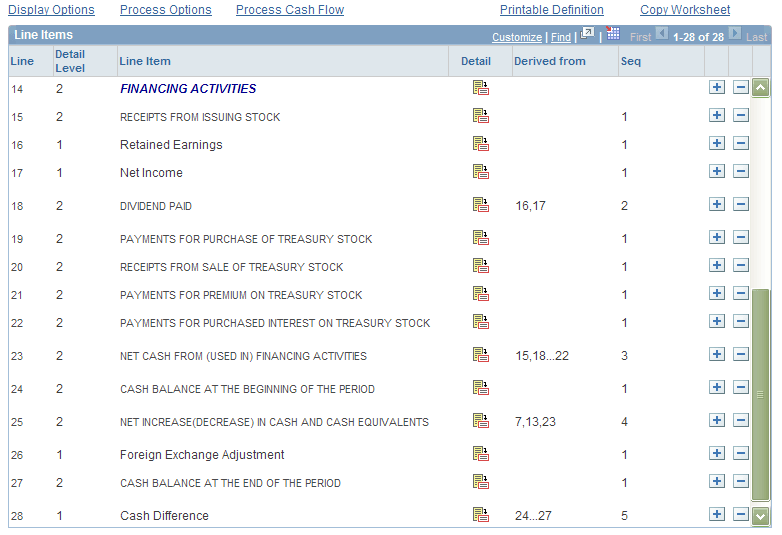The height and width of the screenshot is (535, 782).
Task: Open detail for FINANCING ACTIVITIES line
Action: [x=481, y=88]
